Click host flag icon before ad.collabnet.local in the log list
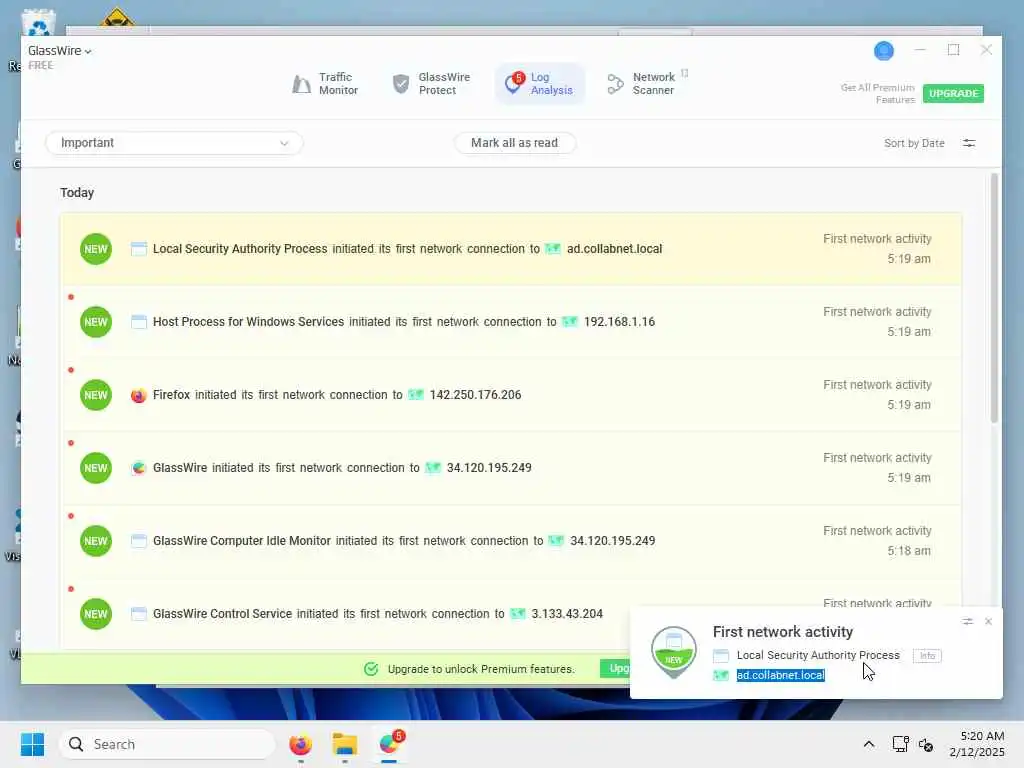This screenshot has height=768, width=1024. (553, 249)
